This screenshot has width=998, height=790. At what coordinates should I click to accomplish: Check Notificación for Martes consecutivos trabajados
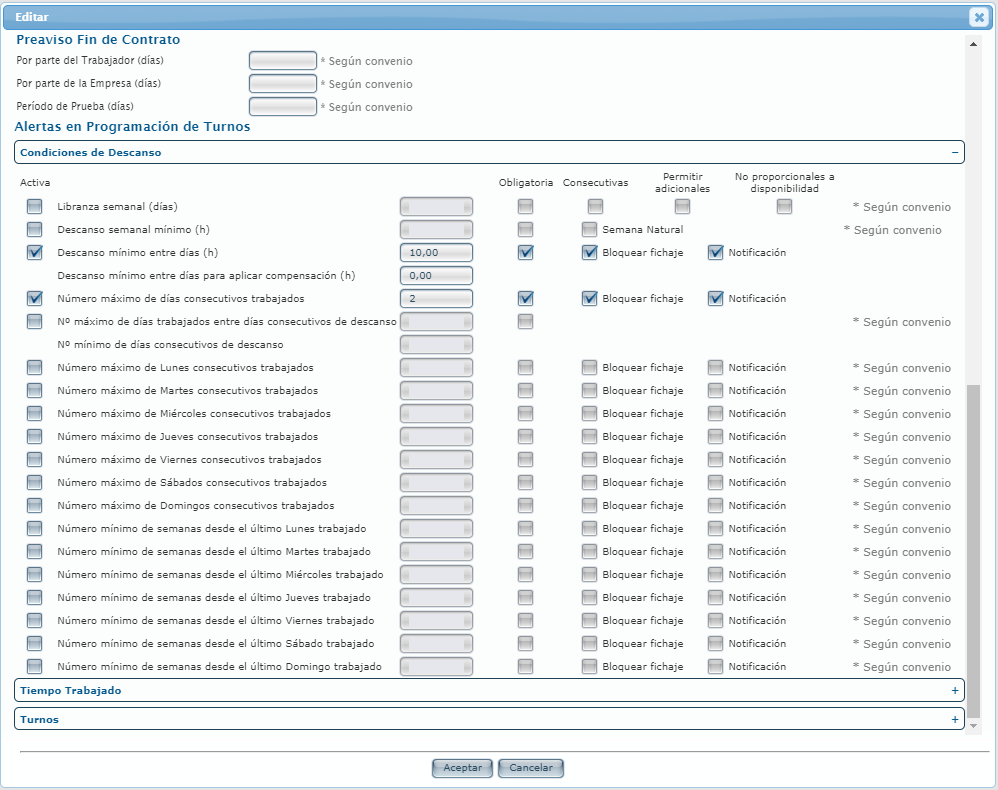click(715, 390)
